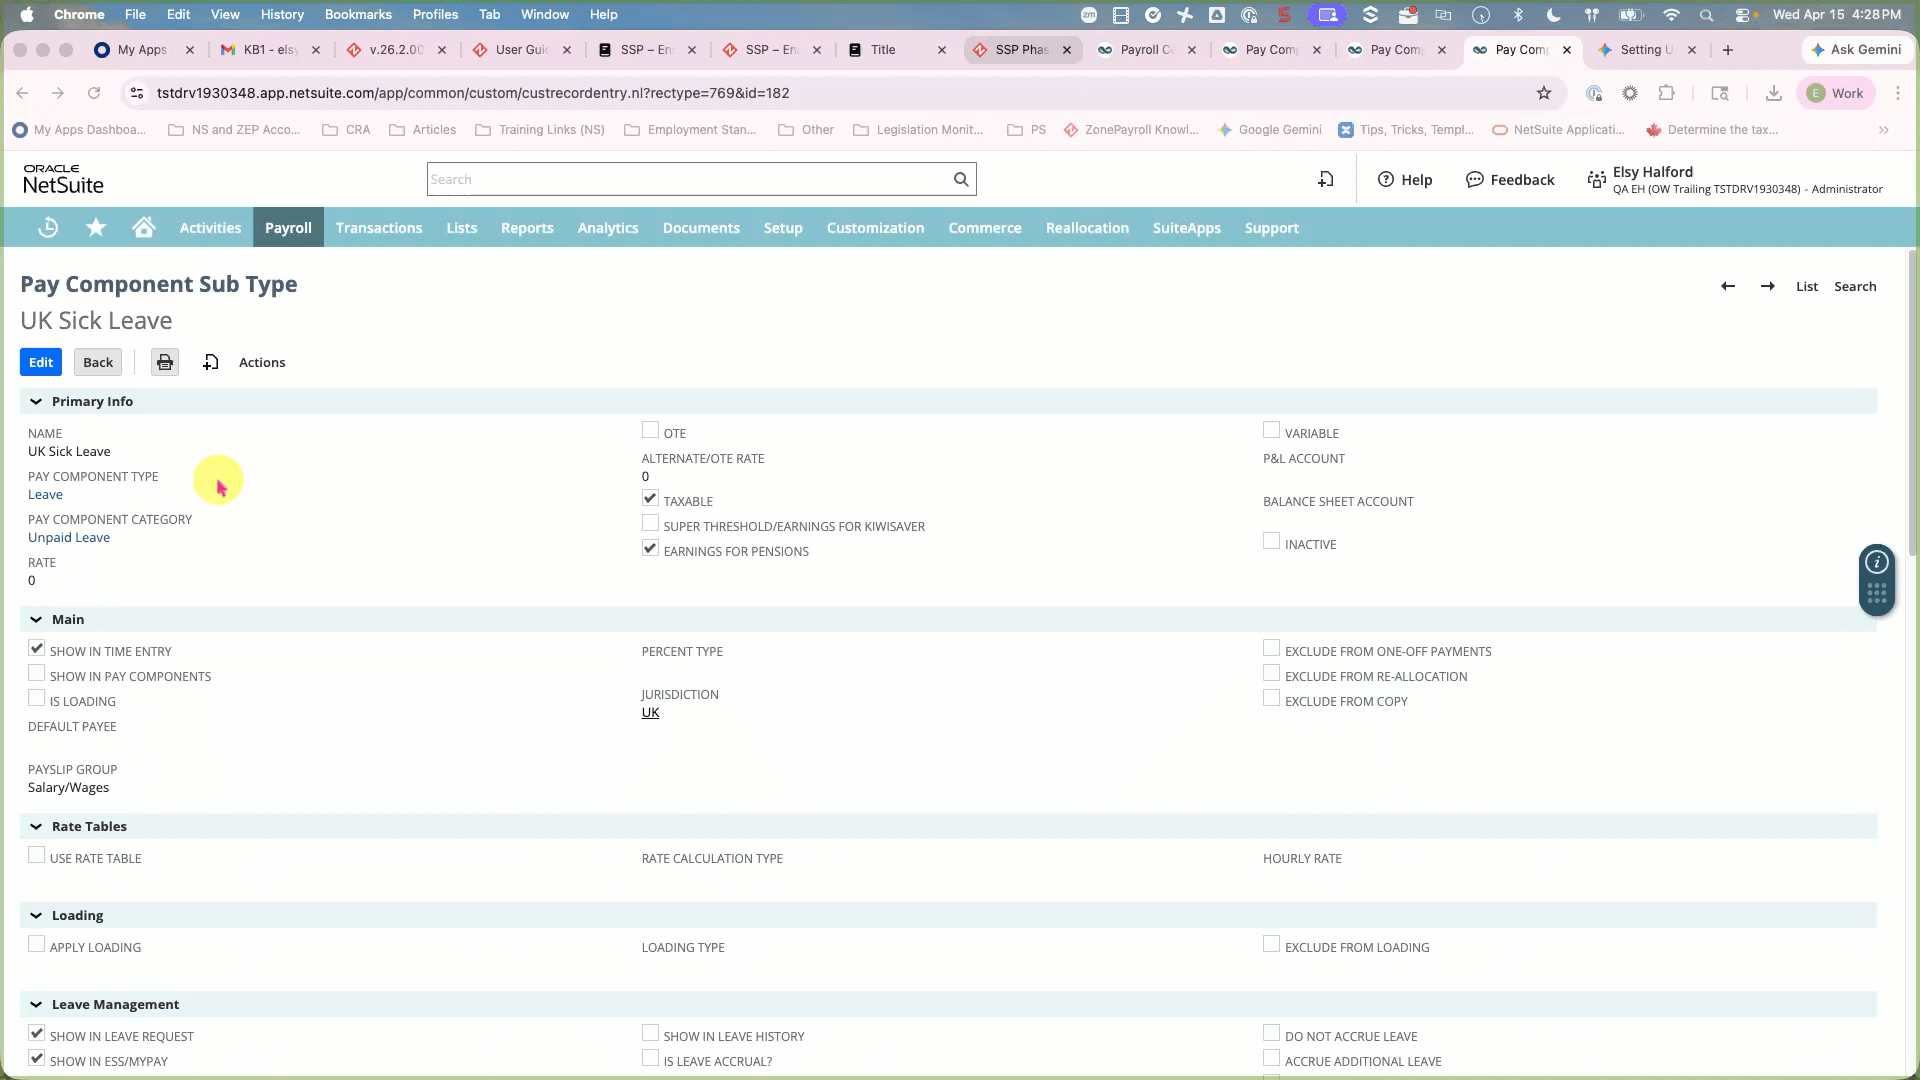
Task: Click the Help question mark icon
Action: pyautogui.click(x=1386, y=179)
